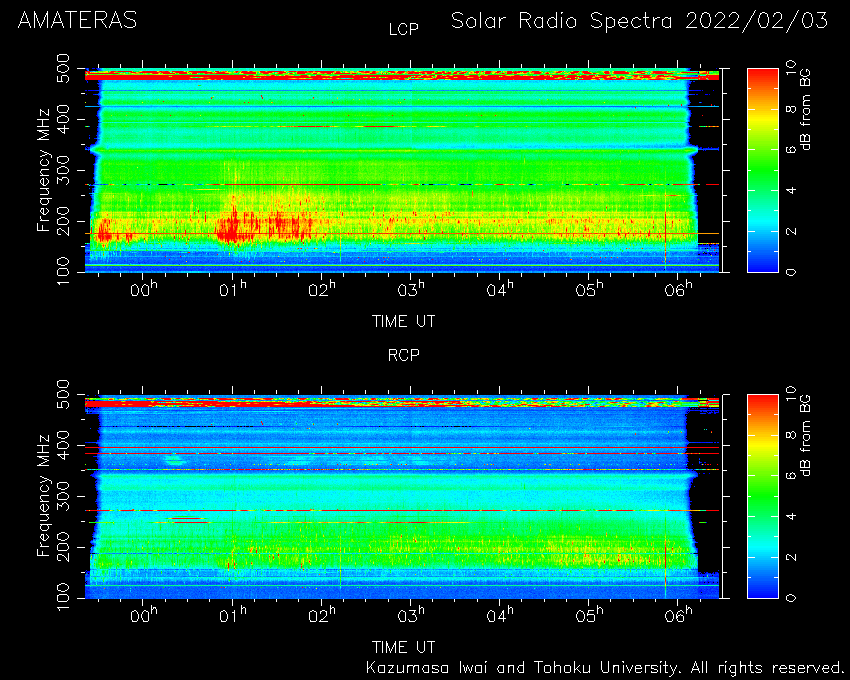The width and height of the screenshot is (850, 680).
Task: Click the AMATERAS title text
Action: click(x=78, y=21)
